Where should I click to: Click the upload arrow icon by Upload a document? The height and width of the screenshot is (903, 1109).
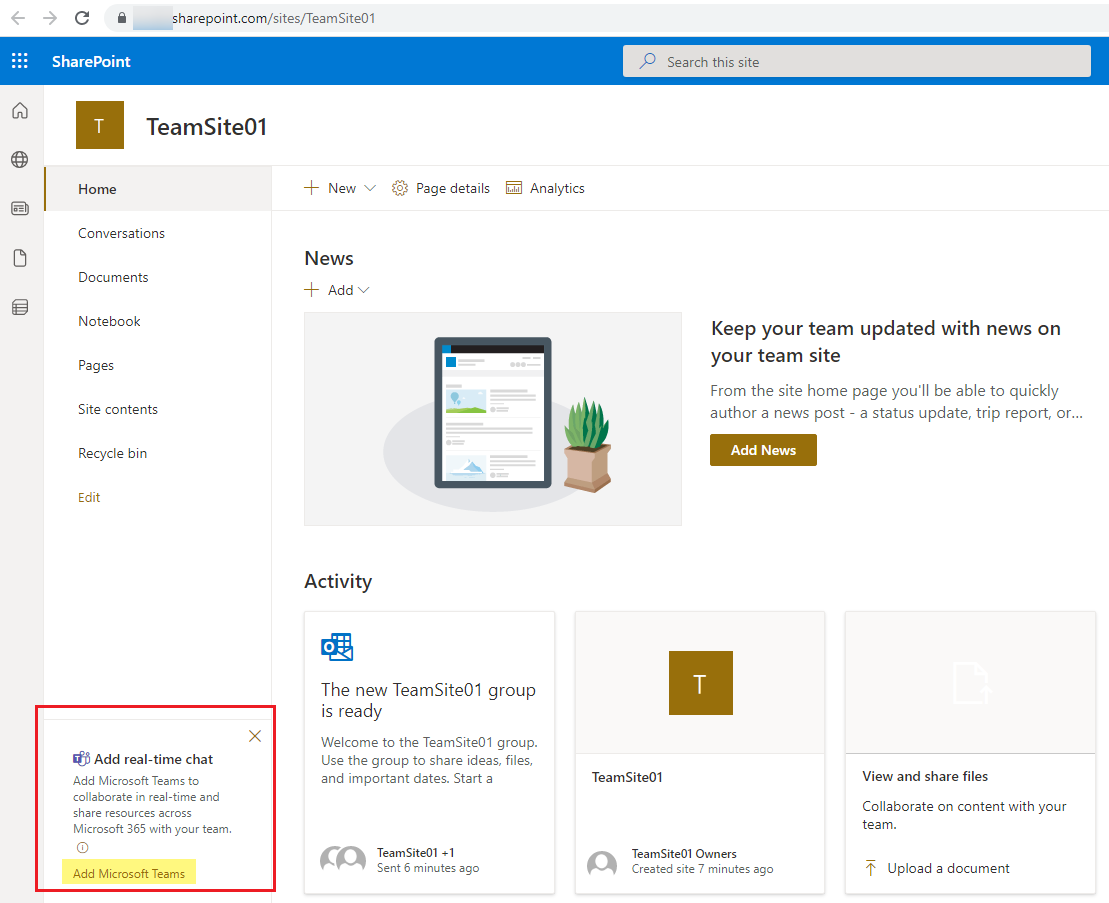click(x=871, y=868)
